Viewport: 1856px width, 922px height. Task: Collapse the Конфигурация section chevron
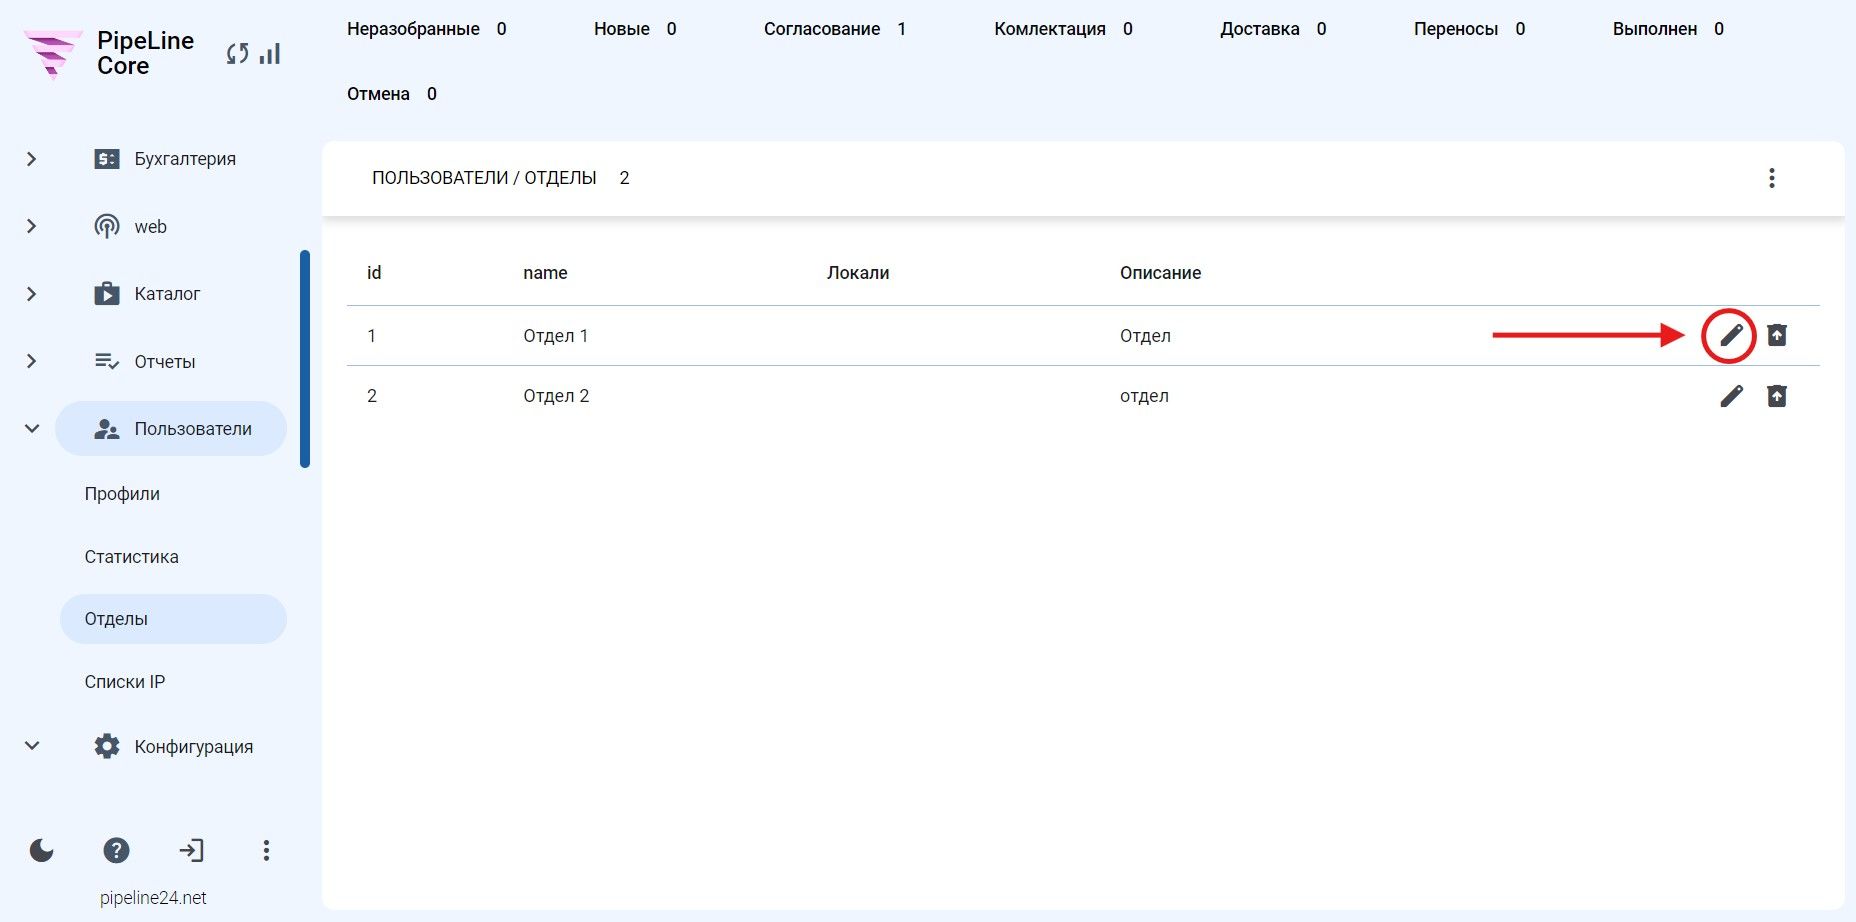click(32, 746)
